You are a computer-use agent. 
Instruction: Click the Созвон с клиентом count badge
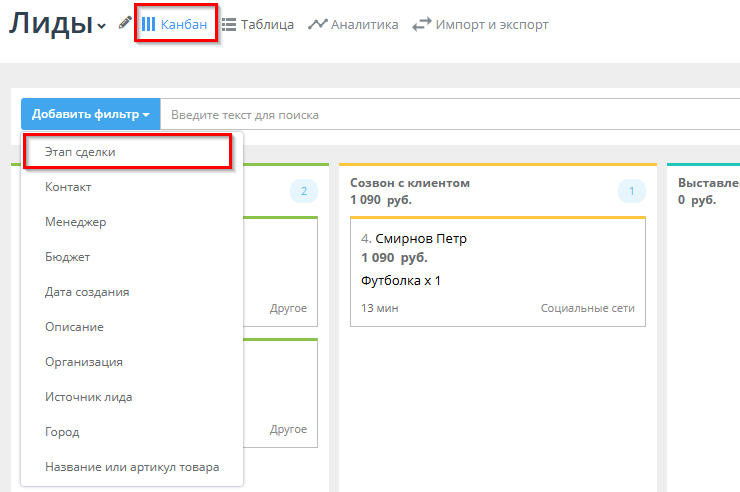pos(632,191)
